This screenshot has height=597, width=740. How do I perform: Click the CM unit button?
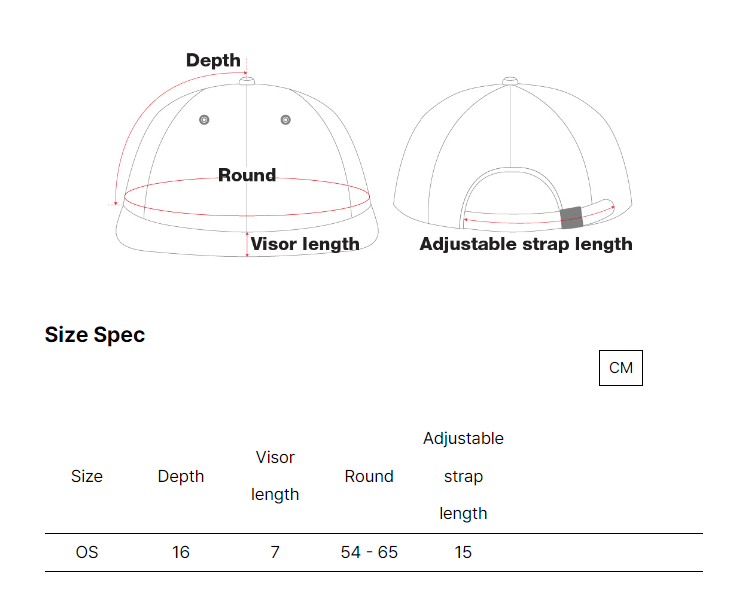tap(621, 368)
